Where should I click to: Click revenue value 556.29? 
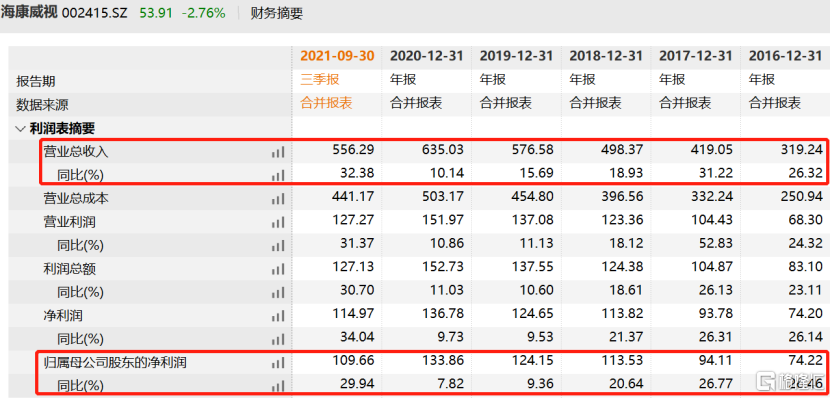tap(354, 150)
